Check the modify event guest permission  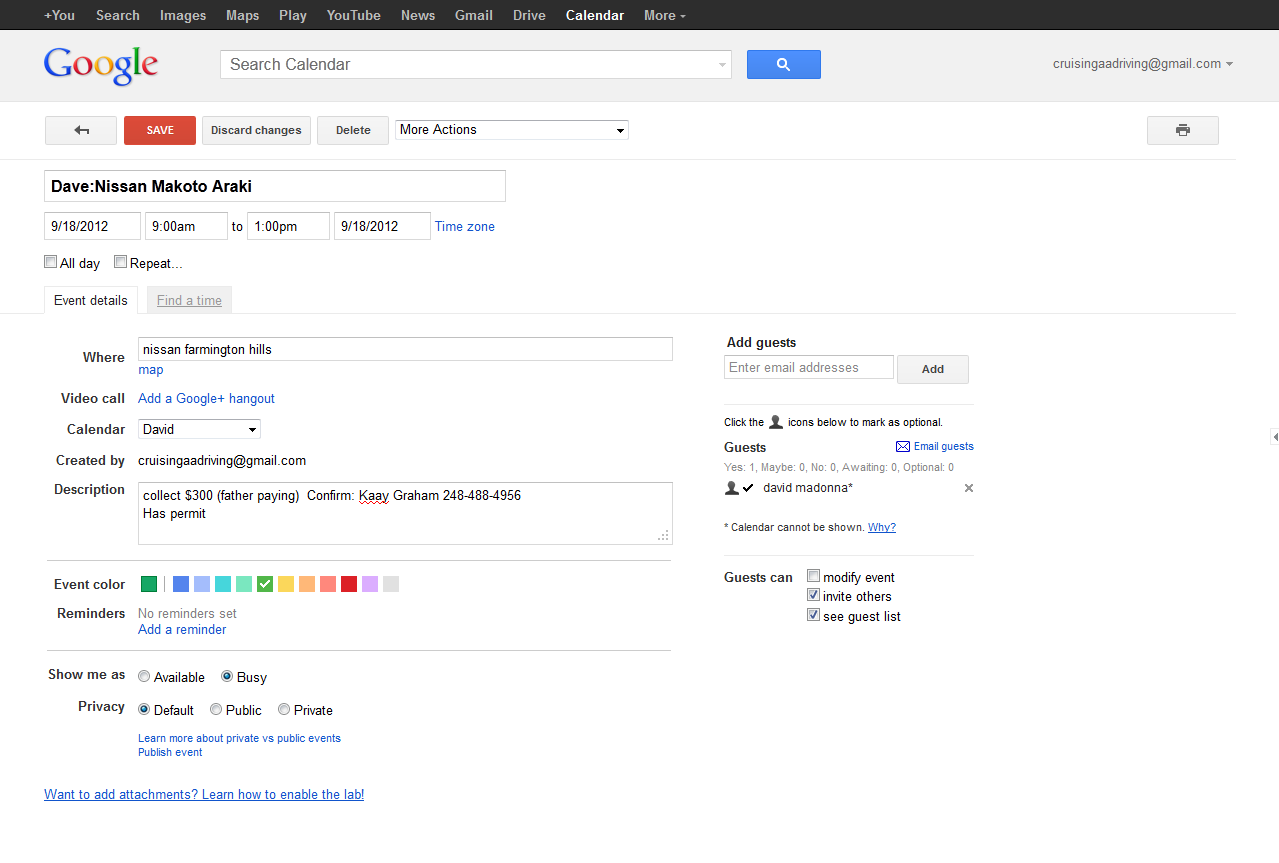click(814, 576)
